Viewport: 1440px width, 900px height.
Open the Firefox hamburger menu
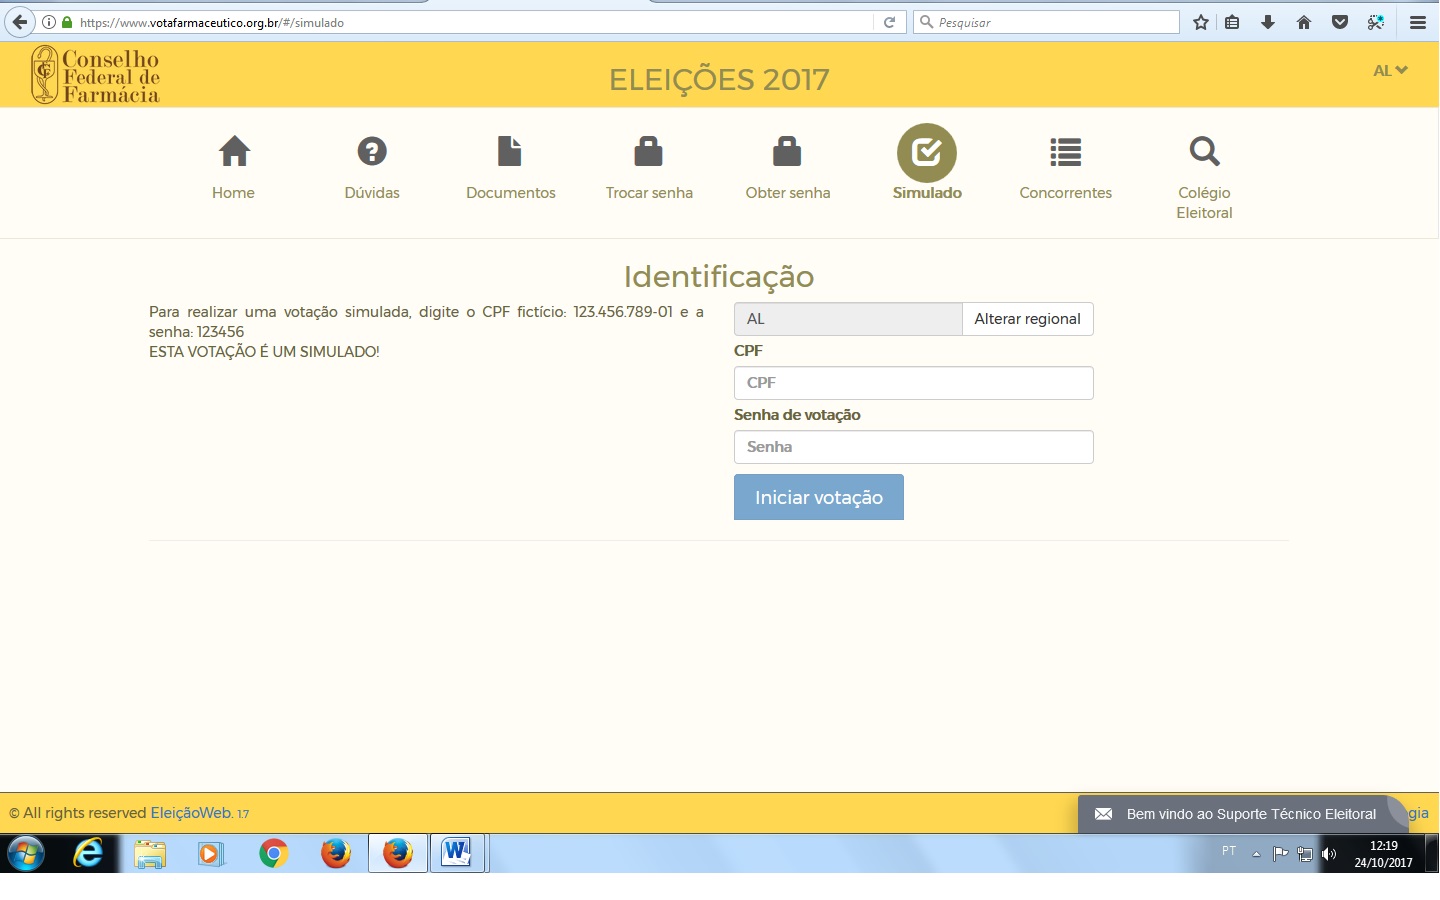1417,22
